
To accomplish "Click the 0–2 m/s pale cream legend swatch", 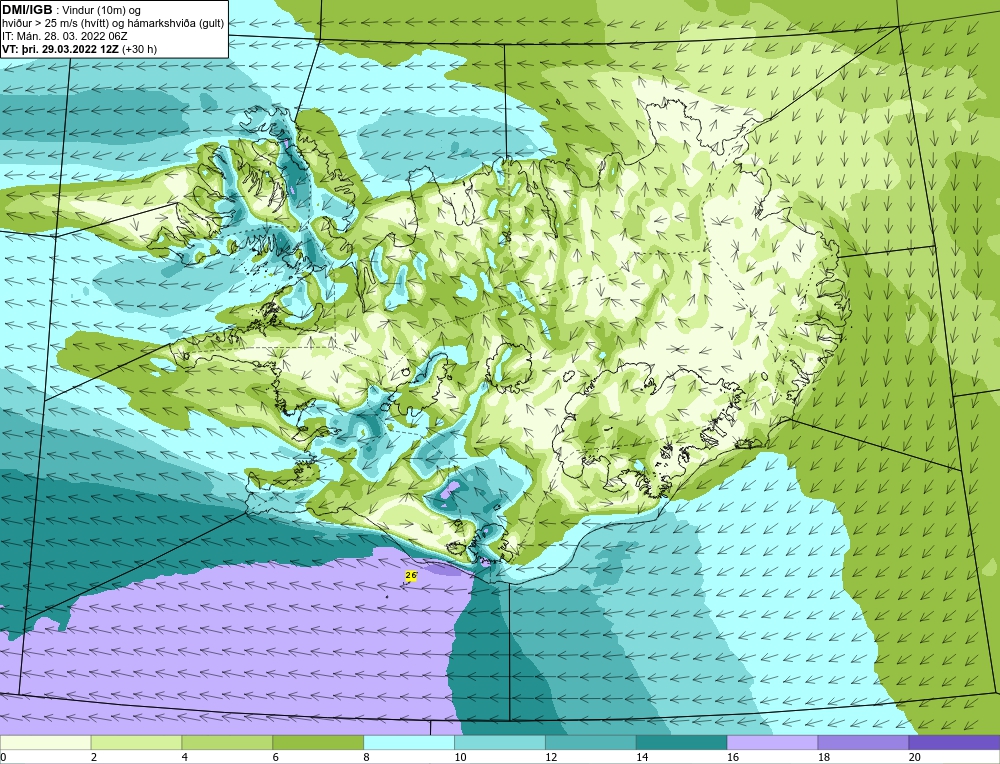I will (x=45, y=742).
